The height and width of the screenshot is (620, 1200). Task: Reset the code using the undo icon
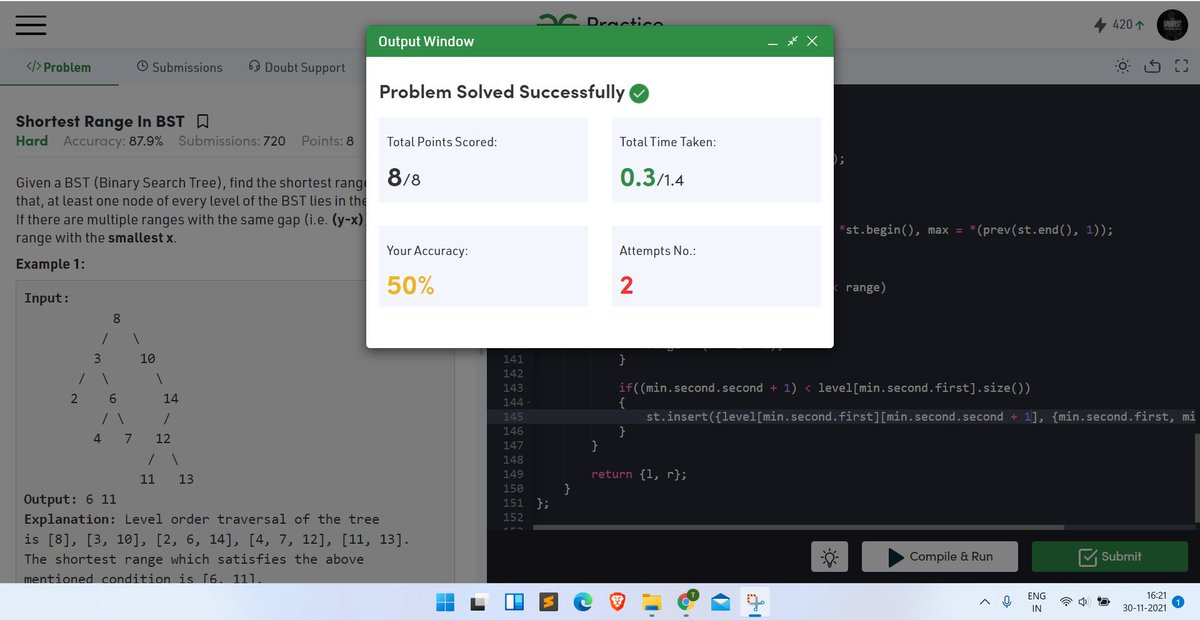[1152, 65]
